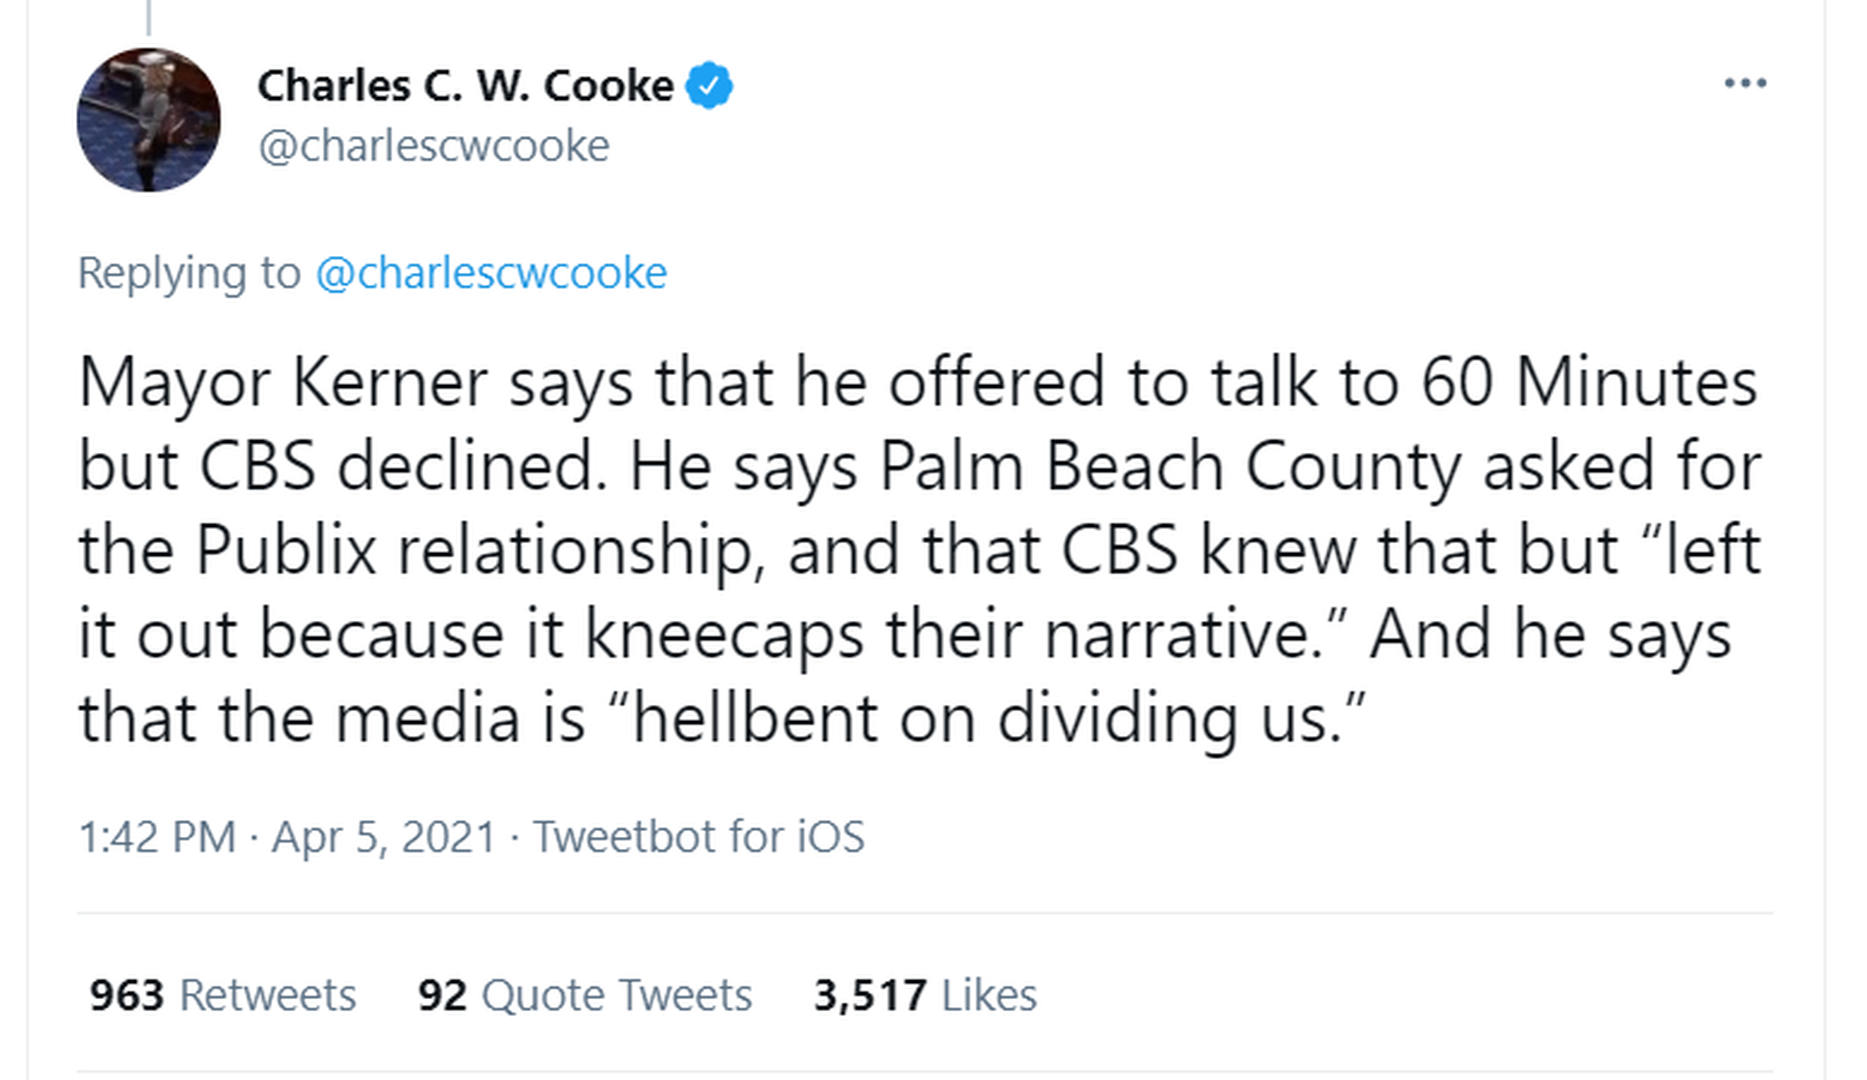View the 92 Quote Tweets

584,995
